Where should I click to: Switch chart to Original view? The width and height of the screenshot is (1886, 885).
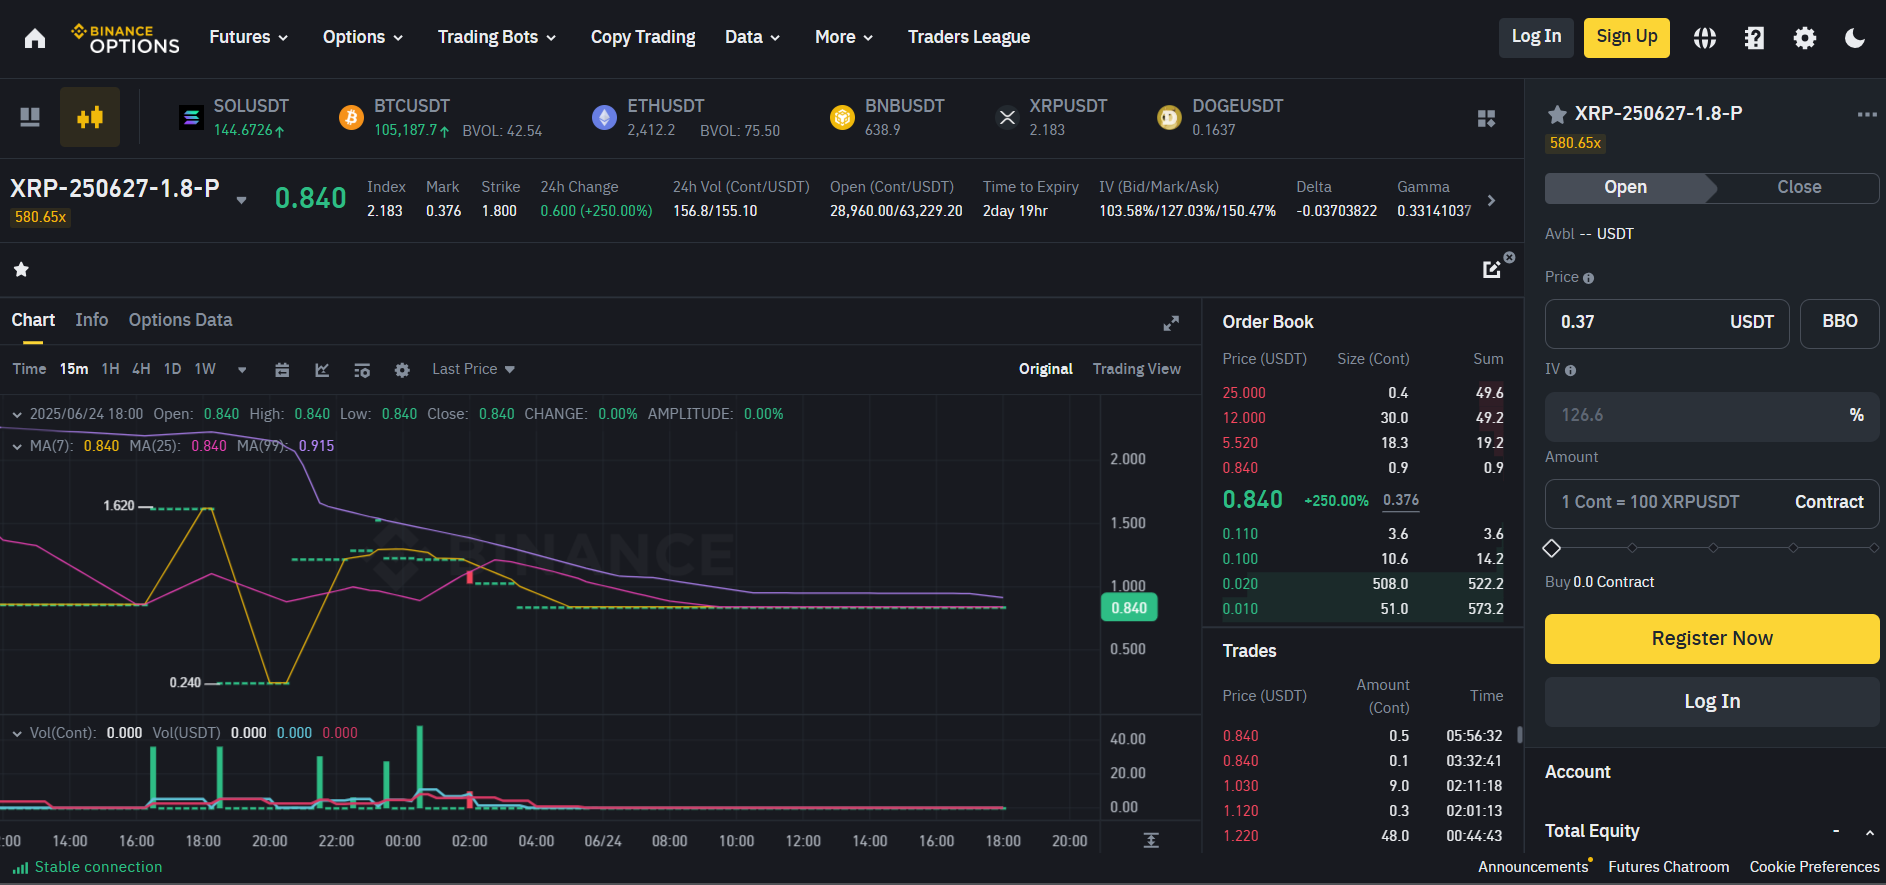[1046, 369]
